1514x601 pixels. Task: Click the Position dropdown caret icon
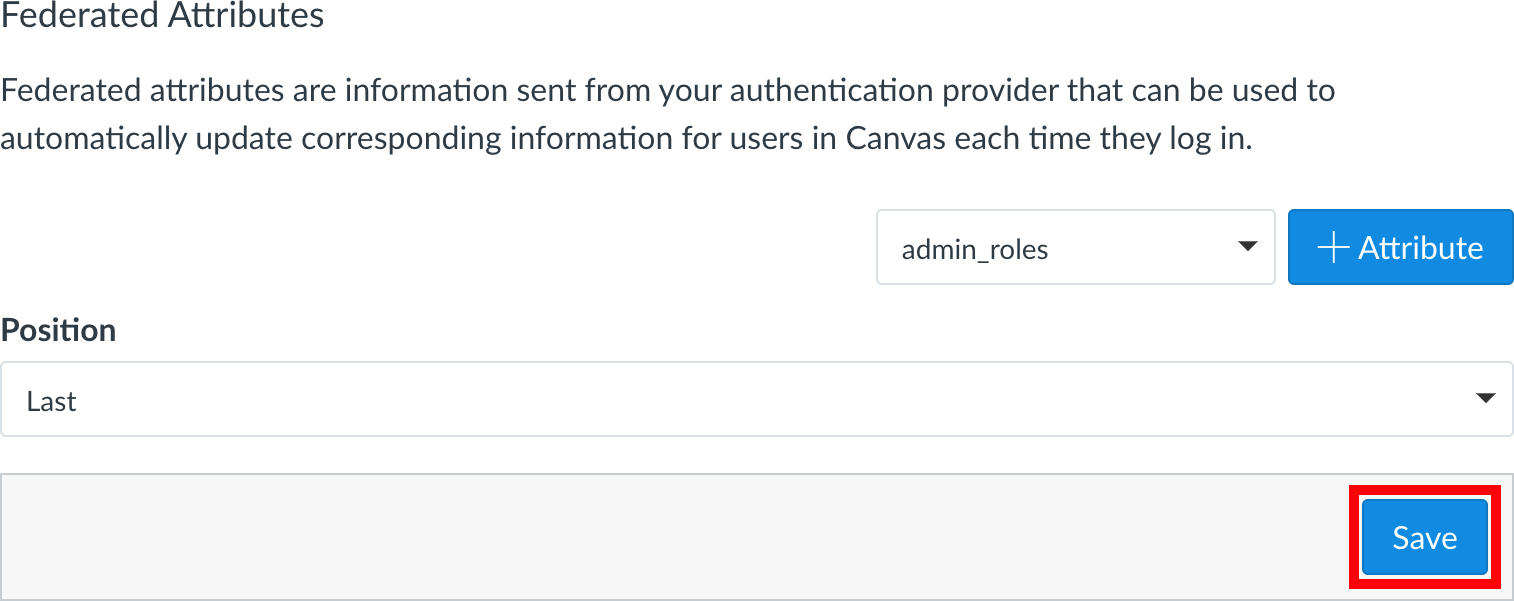[x=1485, y=399]
